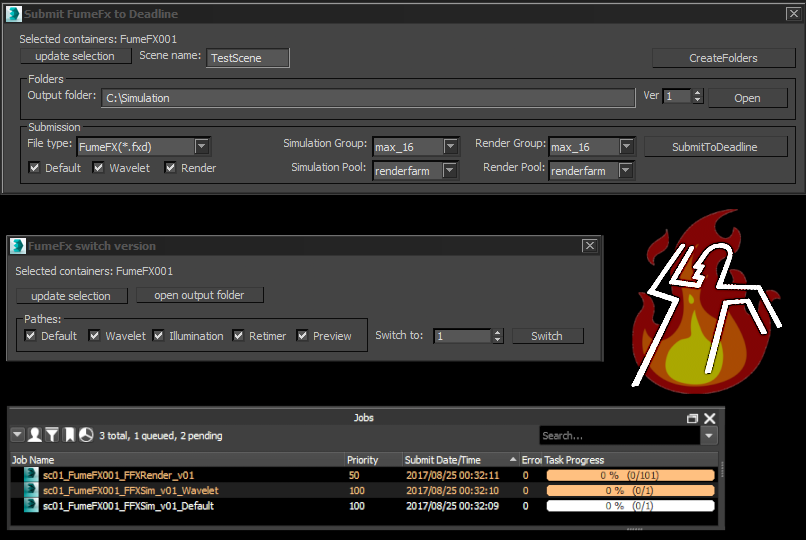This screenshot has height=540, width=806.
Task: Click FFXSim_v01_Wavelet task progress bar
Action: (x=630, y=491)
